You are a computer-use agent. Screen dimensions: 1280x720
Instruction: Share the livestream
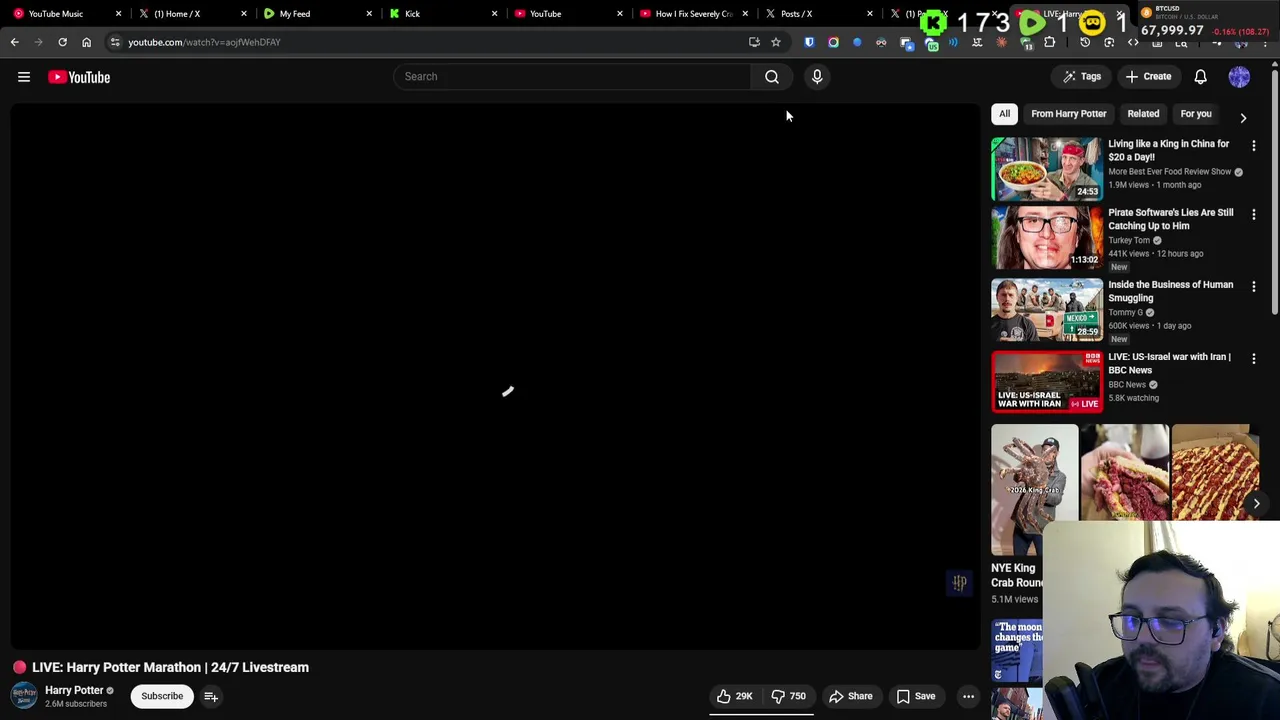[x=851, y=696]
